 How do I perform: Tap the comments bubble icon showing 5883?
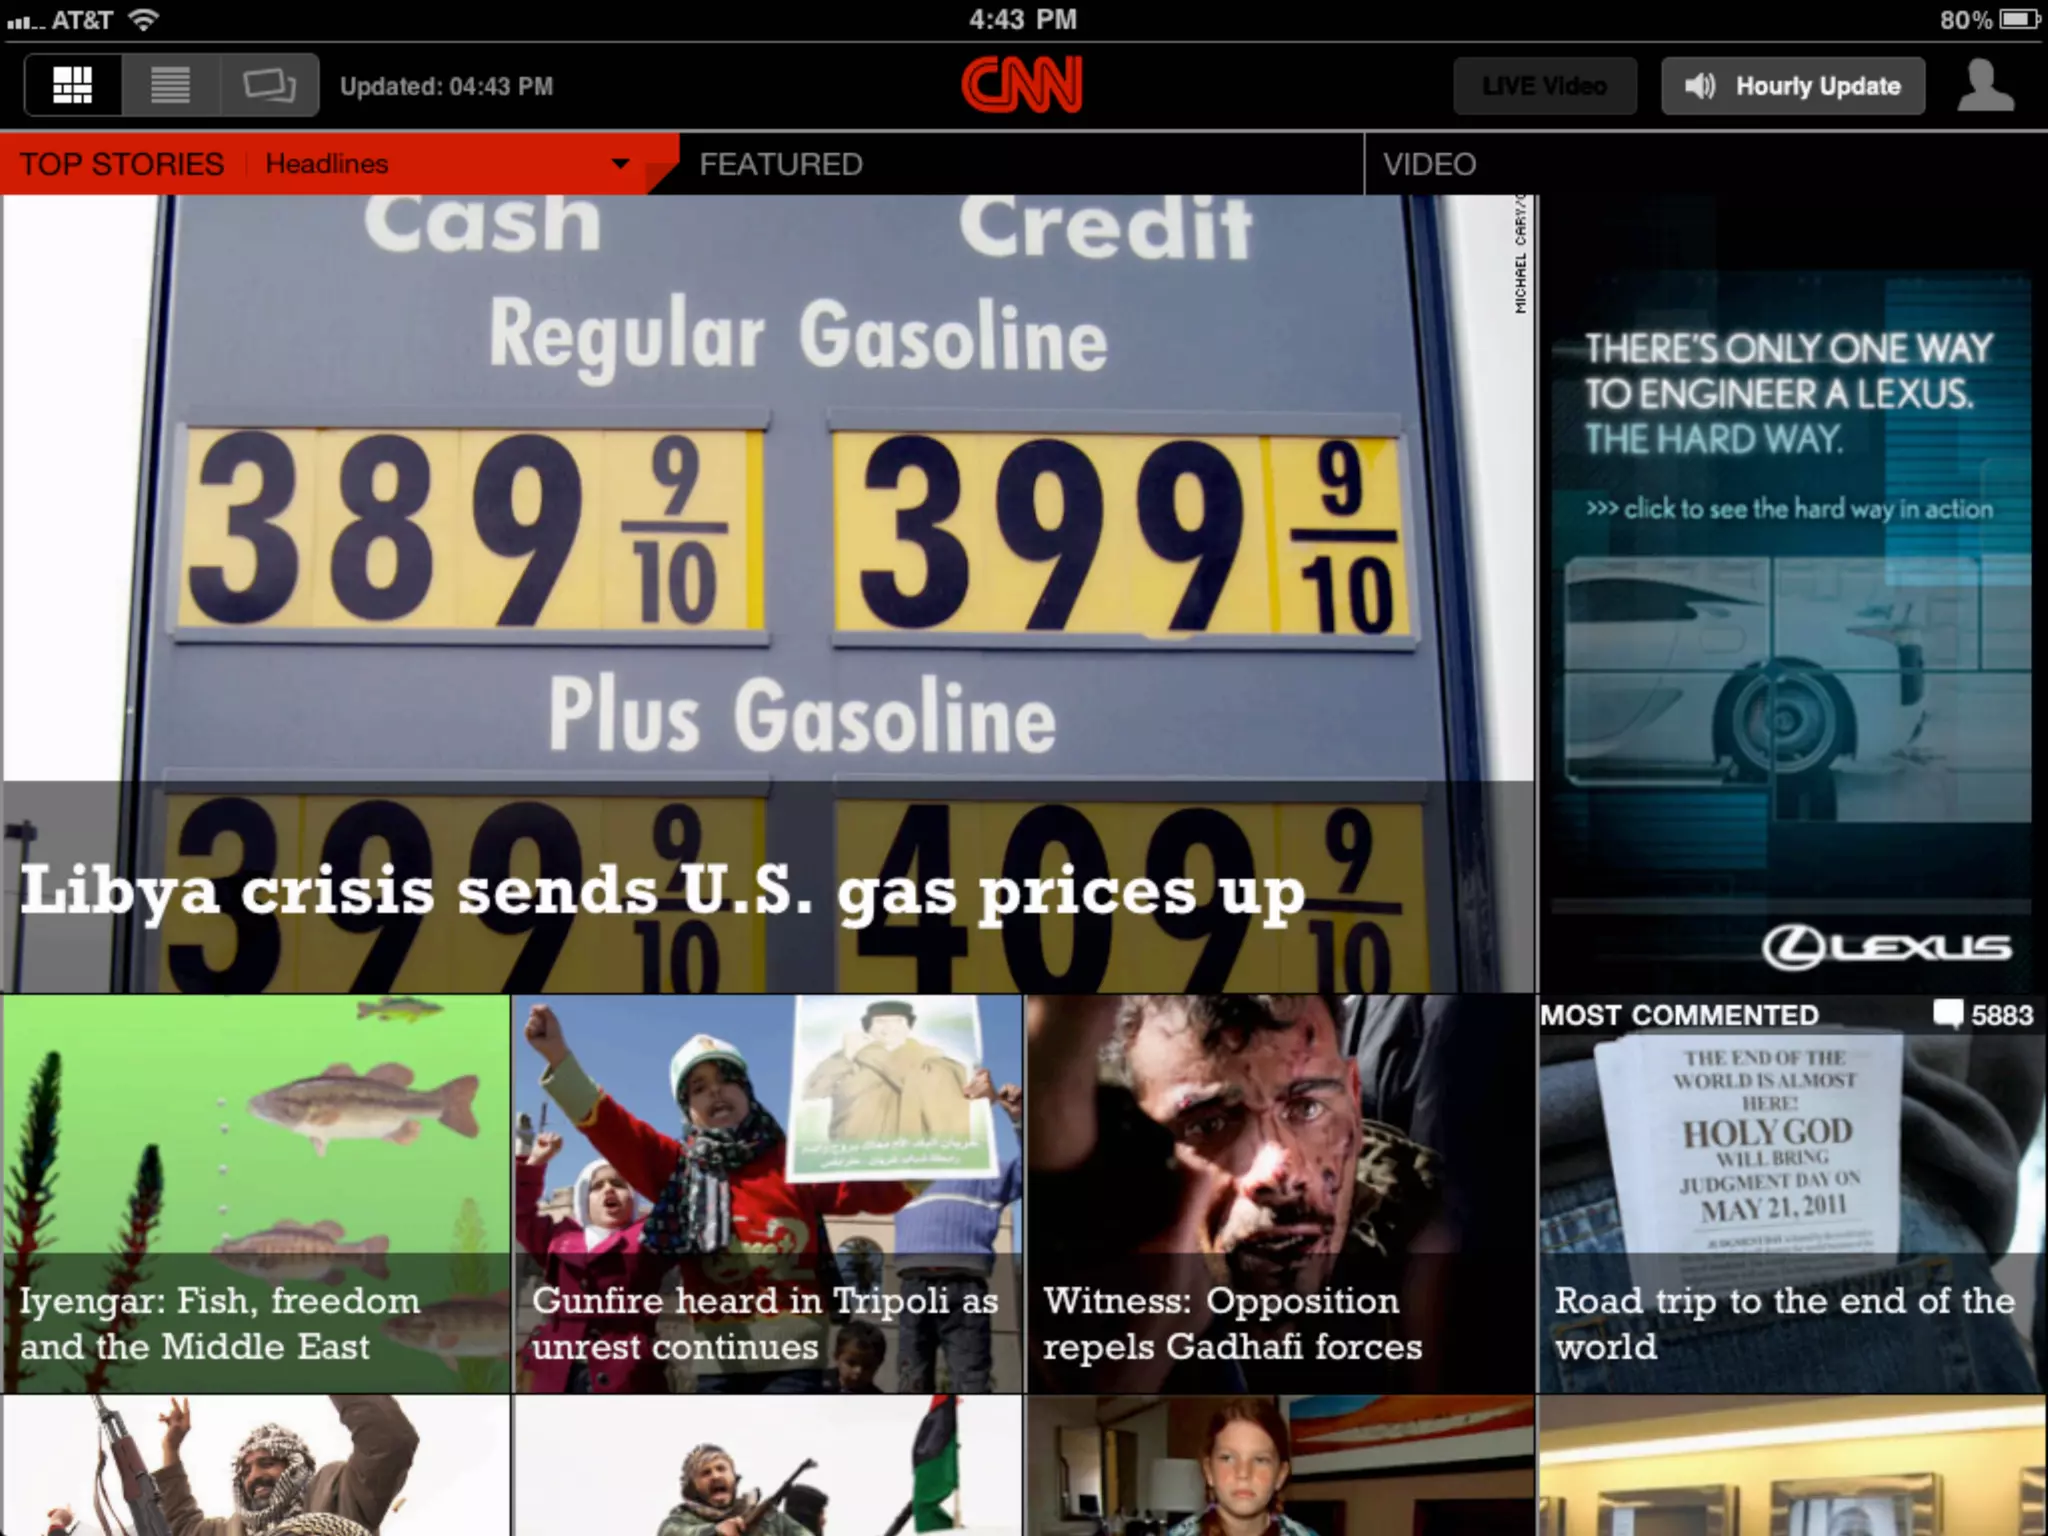[1948, 1014]
